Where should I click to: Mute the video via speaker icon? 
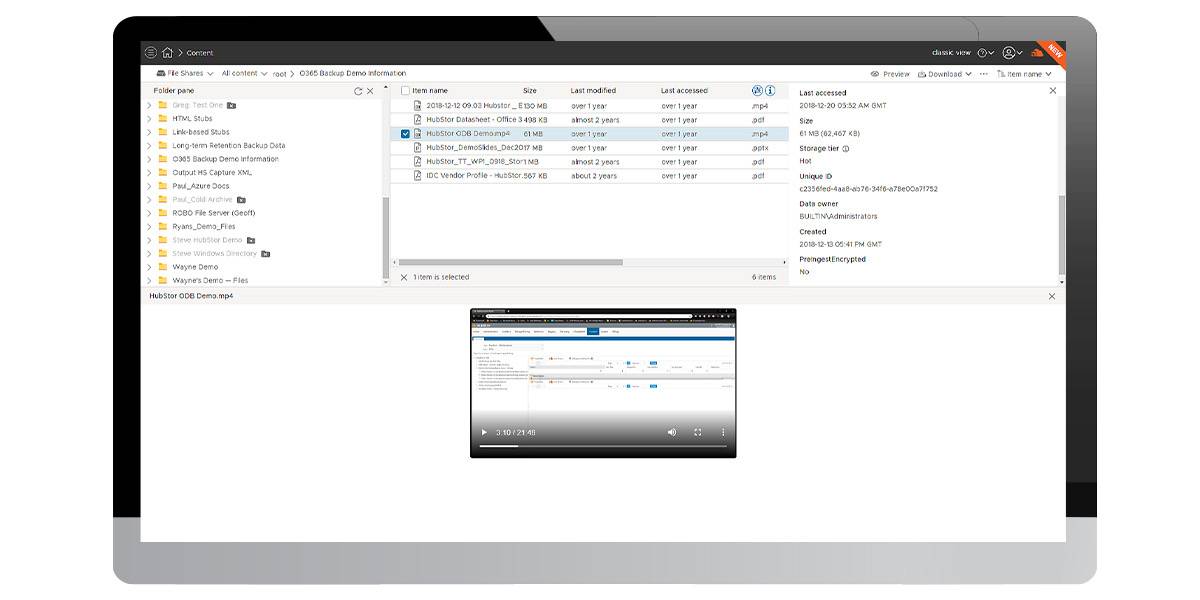(x=672, y=432)
